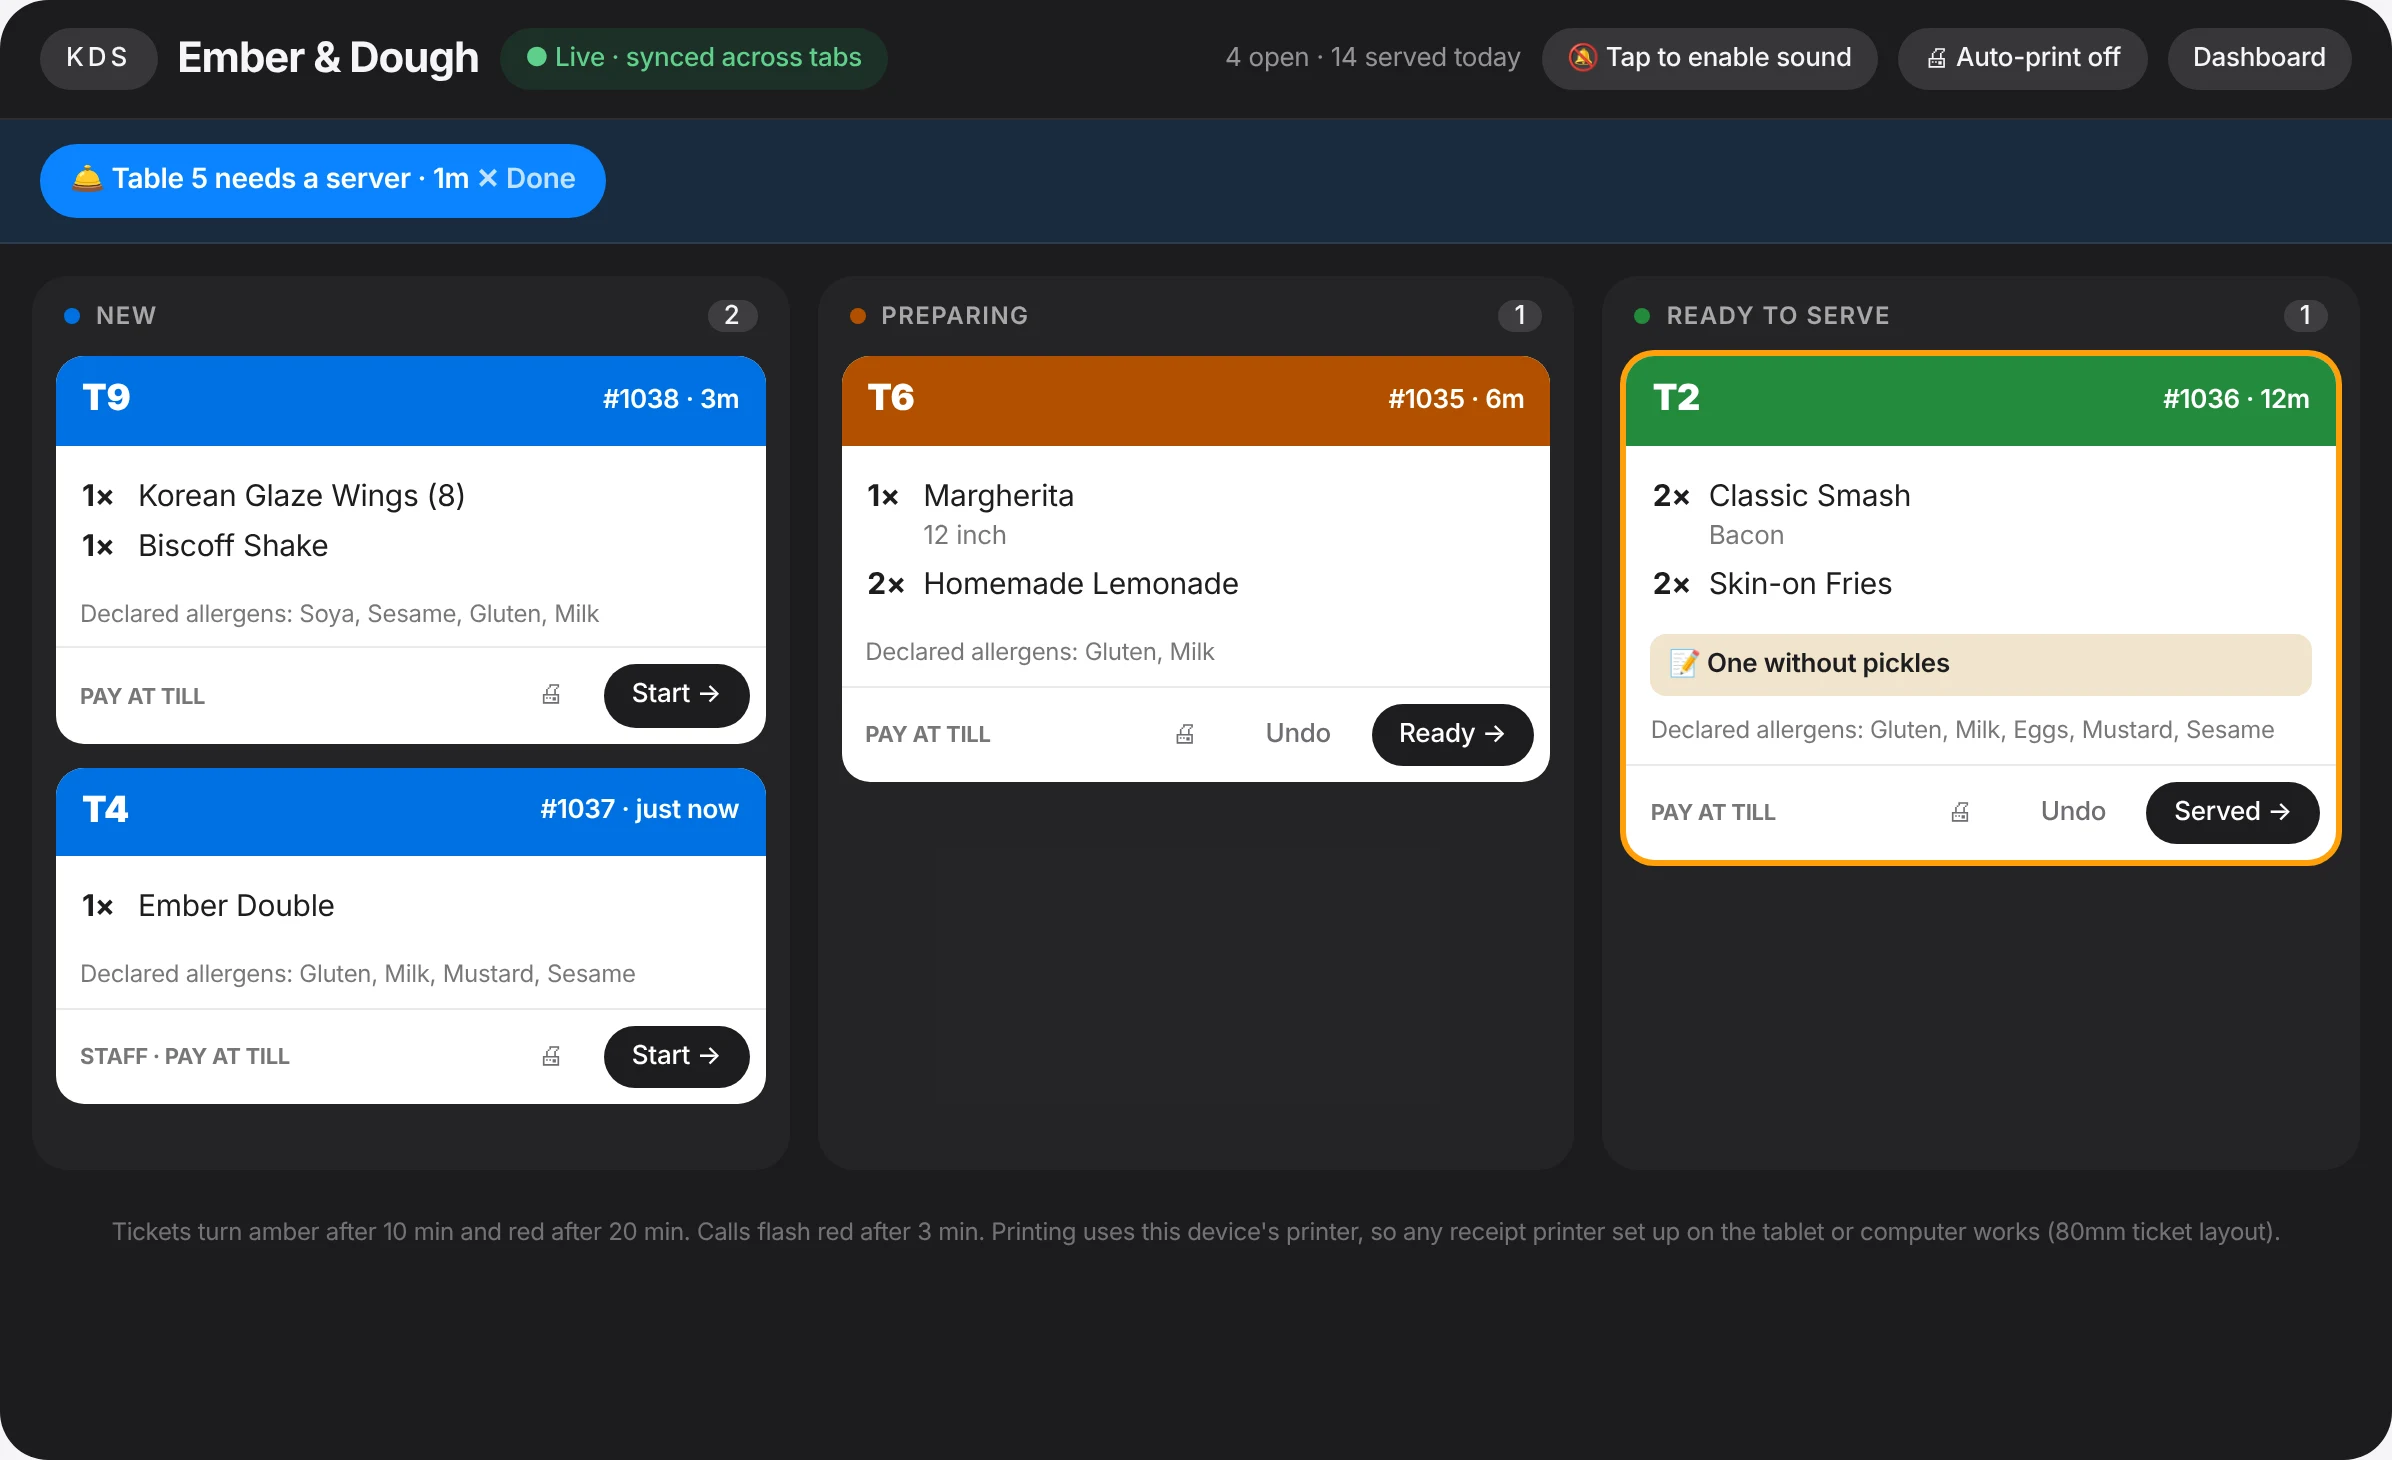
Task: Click Skin-on Fries item
Action: pyautogui.click(x=1800, y=584)
